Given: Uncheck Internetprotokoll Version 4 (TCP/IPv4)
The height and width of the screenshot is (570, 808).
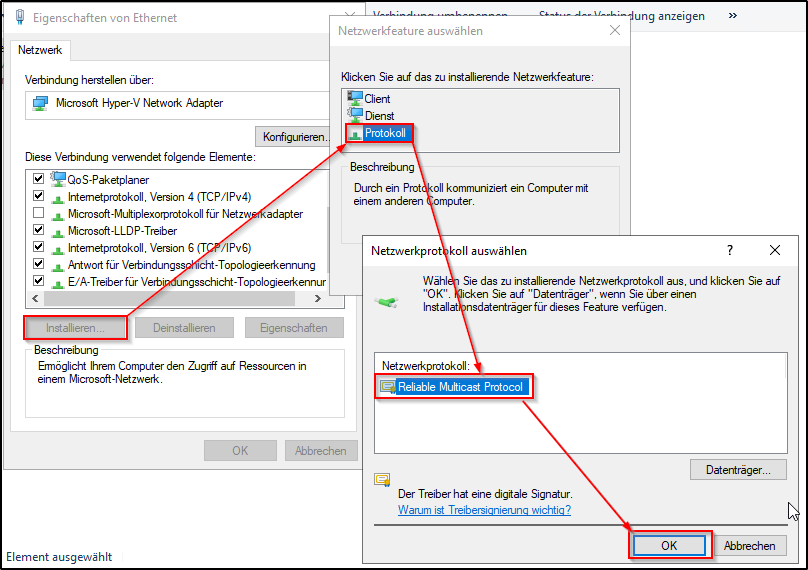Looking at the screenshot, I should [38, 196].
